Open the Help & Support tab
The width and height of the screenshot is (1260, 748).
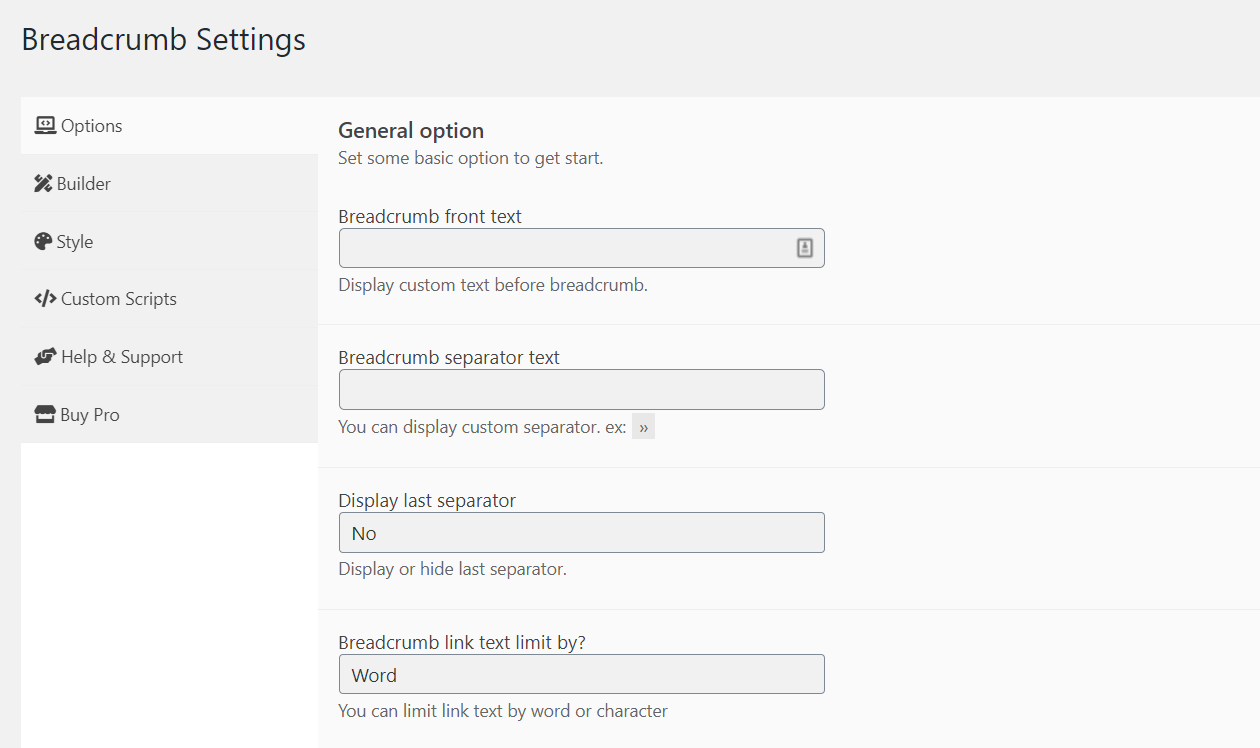pyautogui.click(x=122, y=357)
